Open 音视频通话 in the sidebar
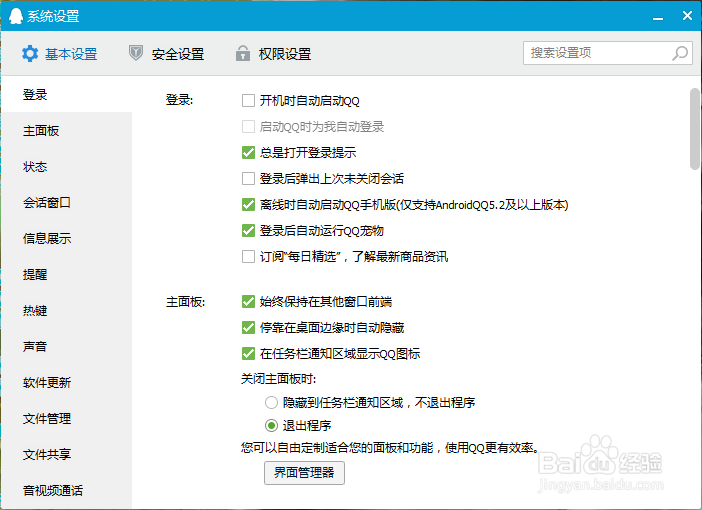 (66, 490)
